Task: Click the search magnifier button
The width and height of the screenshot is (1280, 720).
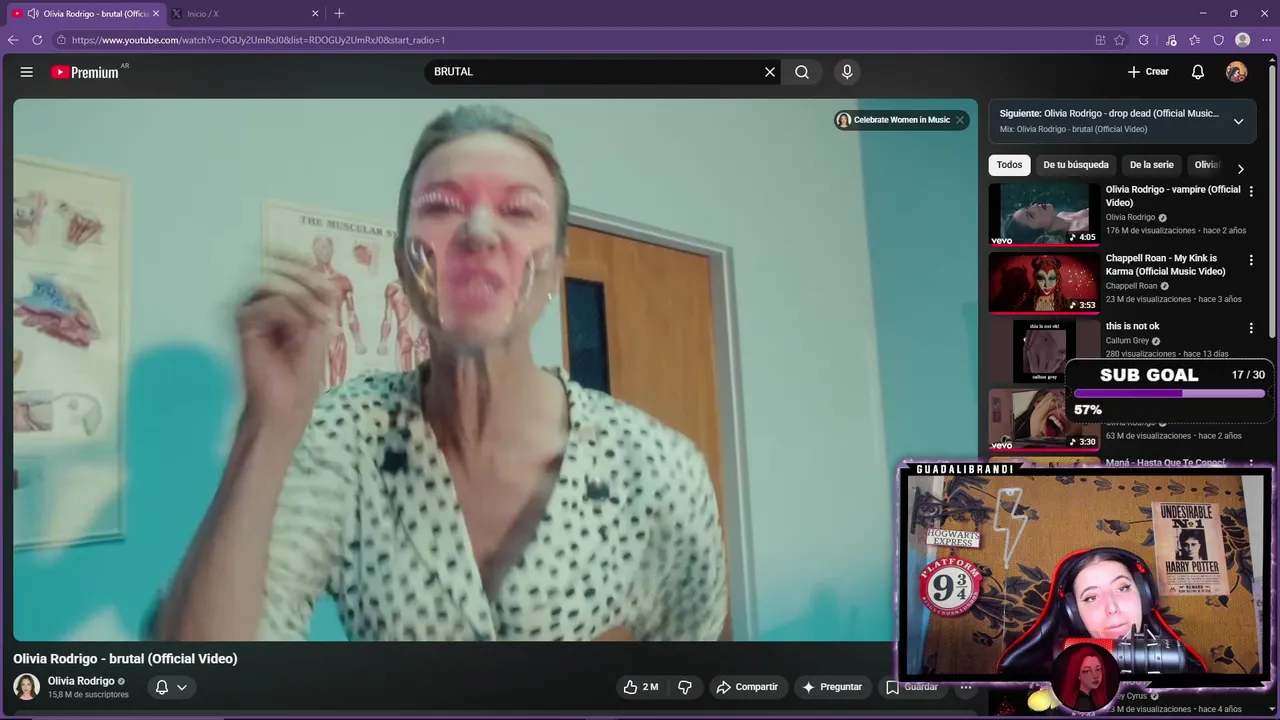Action: pos(802,72)
